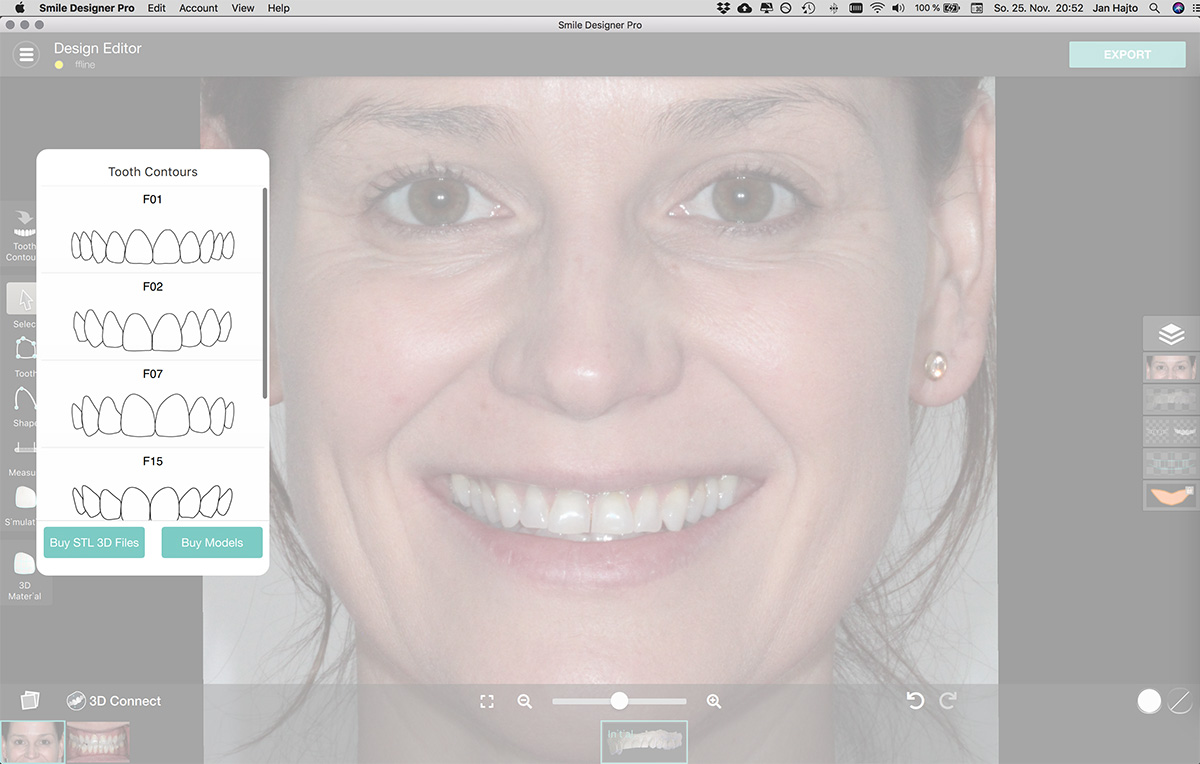Choose the Tooth outline tool
The height and width of the screenshot is (764, 1200).
25,355
